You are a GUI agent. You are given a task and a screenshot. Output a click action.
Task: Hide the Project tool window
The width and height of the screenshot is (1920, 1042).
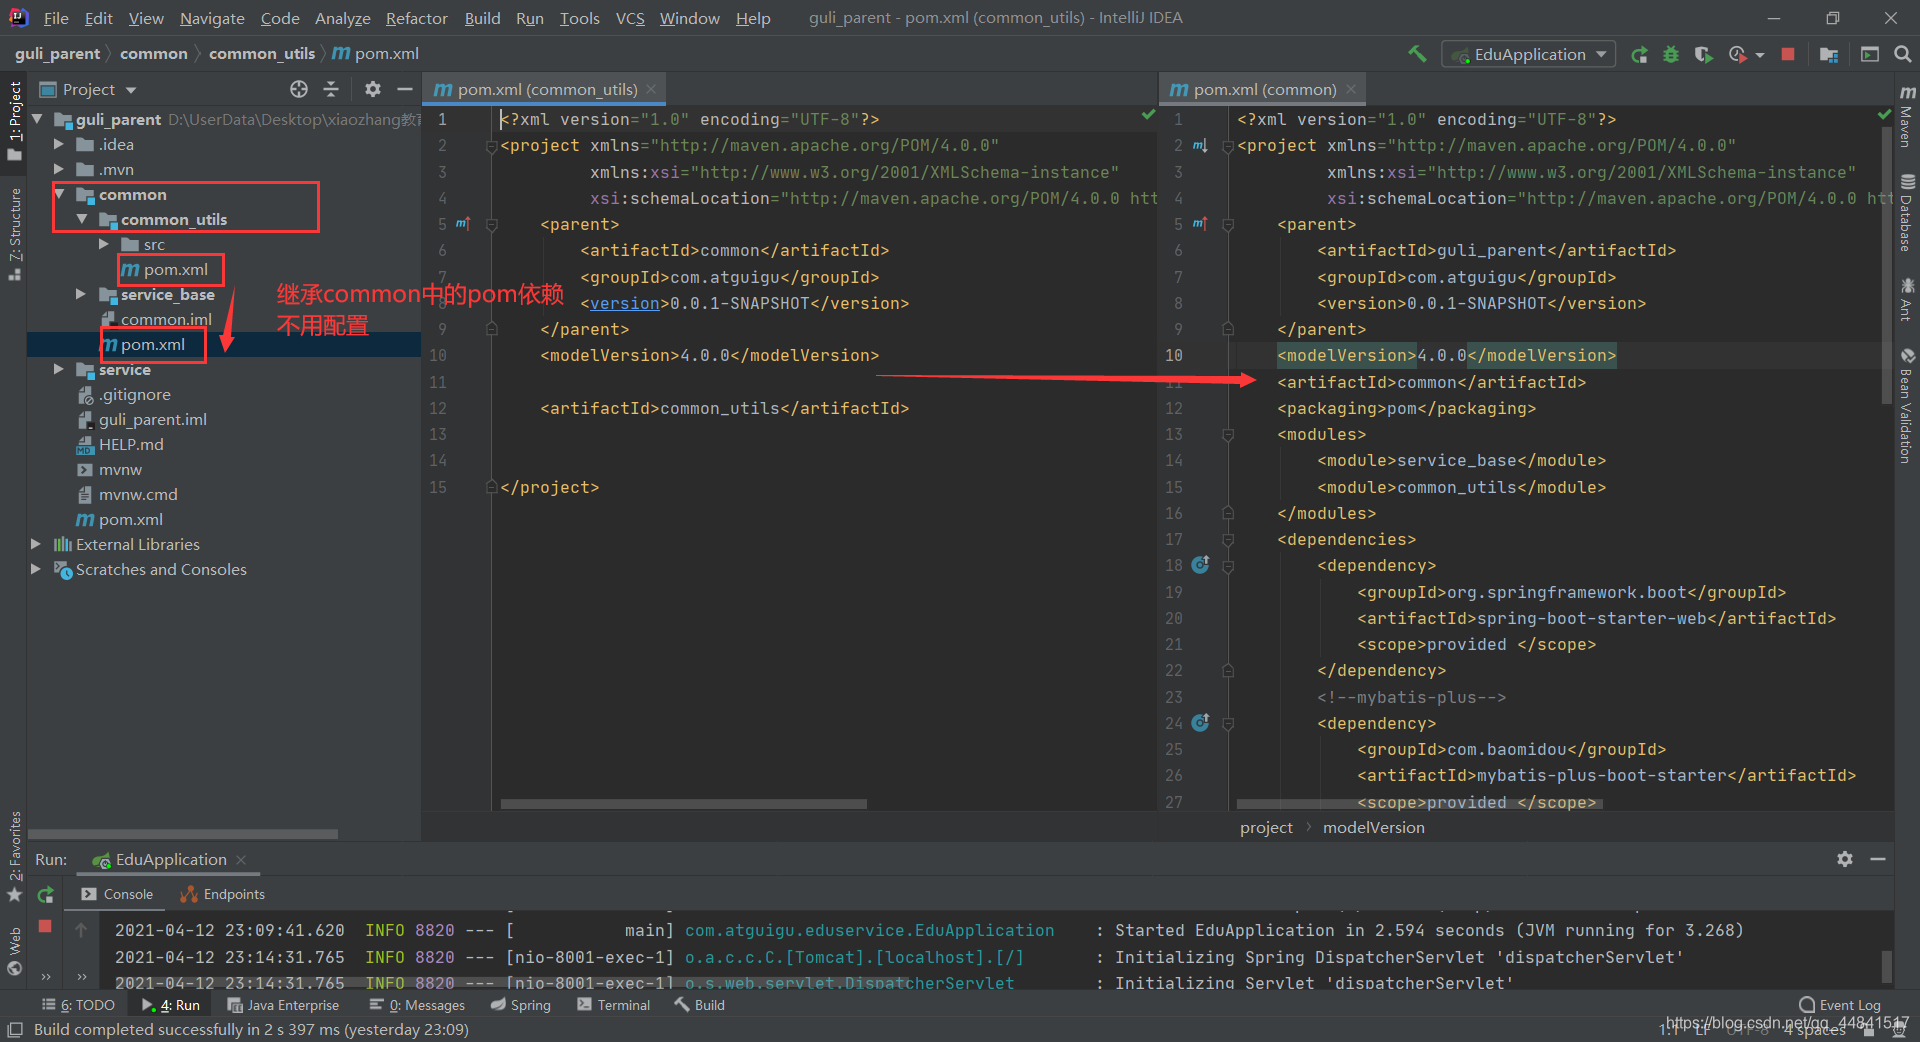[x=404, y=89]
